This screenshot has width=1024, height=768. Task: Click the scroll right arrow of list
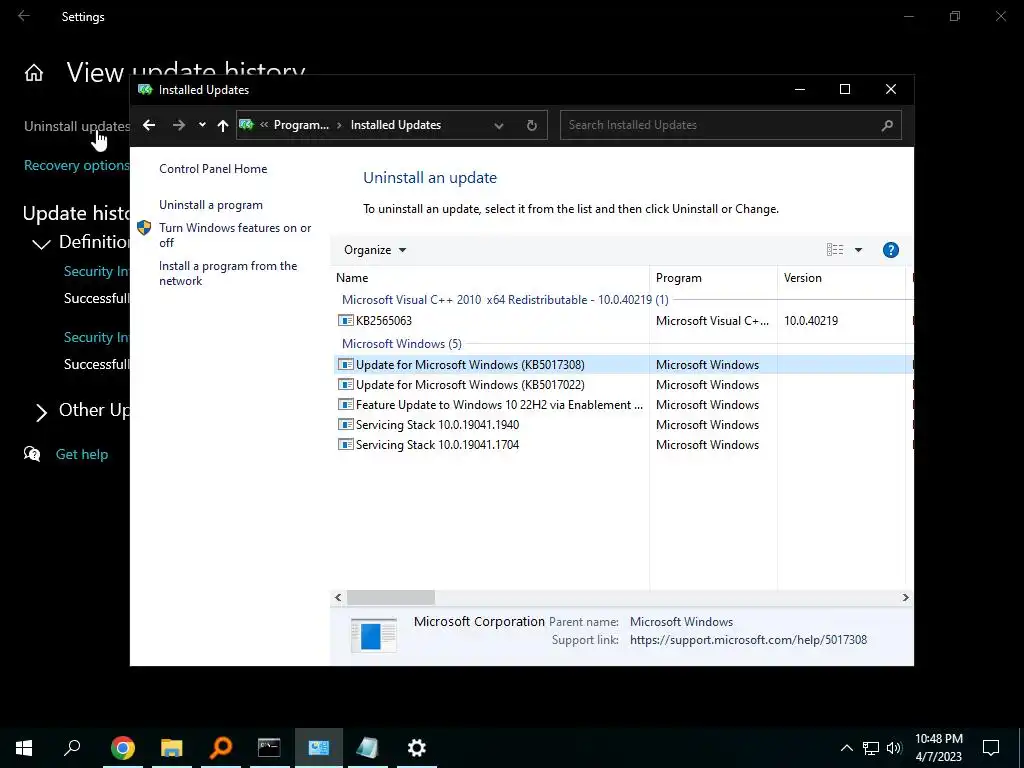pos(905,597)
